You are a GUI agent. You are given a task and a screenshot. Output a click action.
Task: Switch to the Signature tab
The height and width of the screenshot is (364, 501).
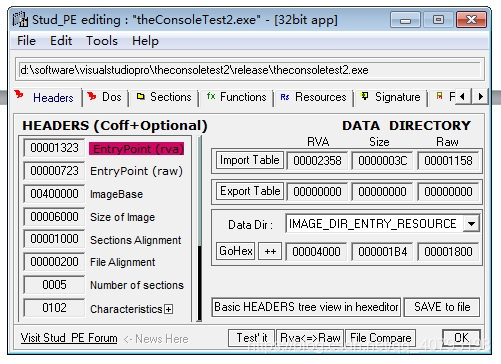pyautogui.click(x=391, y=97)
